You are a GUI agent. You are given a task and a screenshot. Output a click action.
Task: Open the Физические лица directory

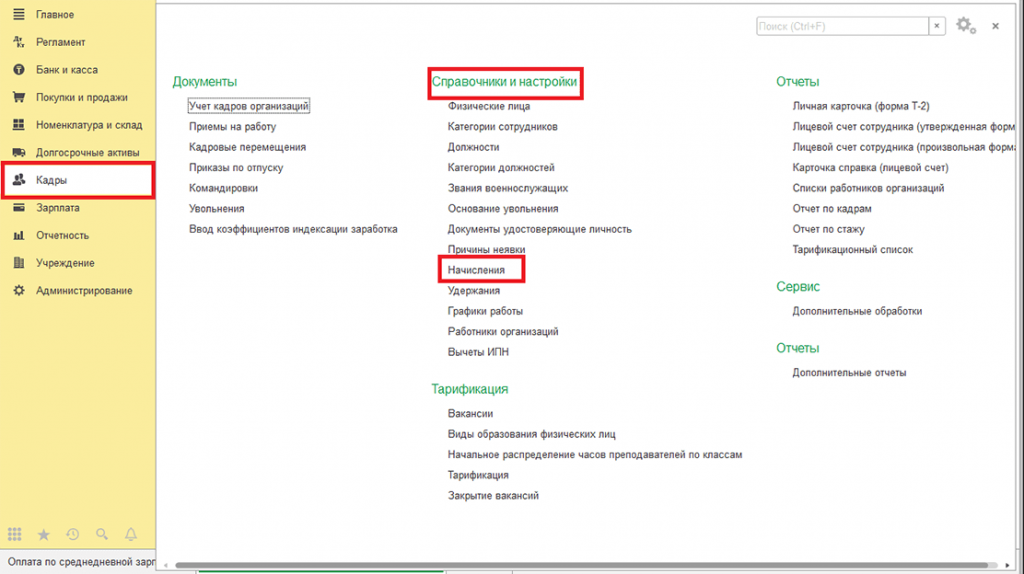click(x=489, y=106)
